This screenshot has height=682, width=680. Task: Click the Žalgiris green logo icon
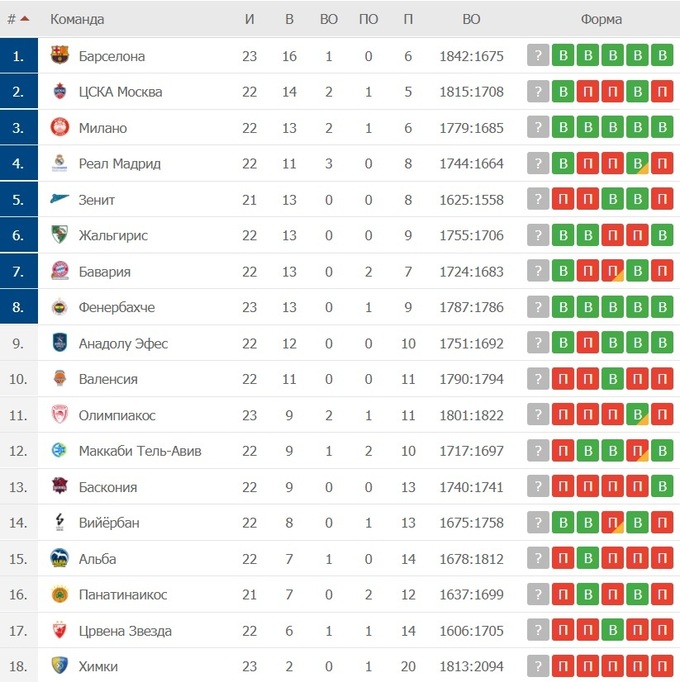(x=60, y=236)
